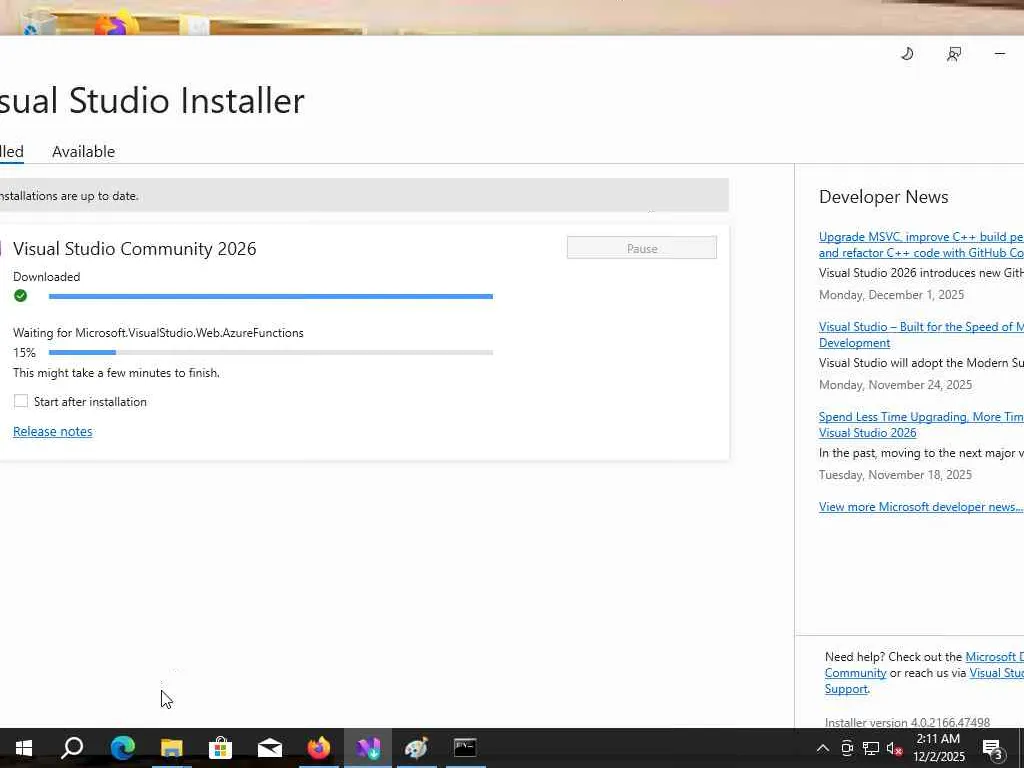
Task: Click the Firefox icon on desktop
Action: point(116,24)
